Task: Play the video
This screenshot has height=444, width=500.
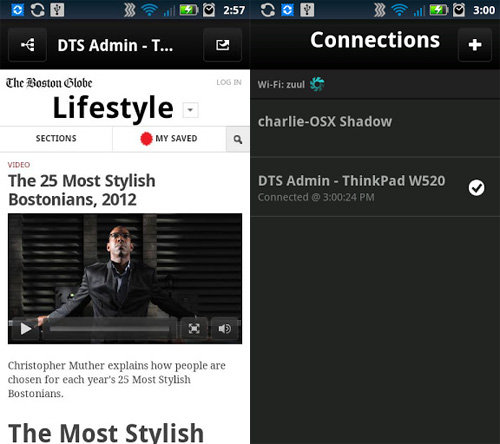Action: (25, 329)
